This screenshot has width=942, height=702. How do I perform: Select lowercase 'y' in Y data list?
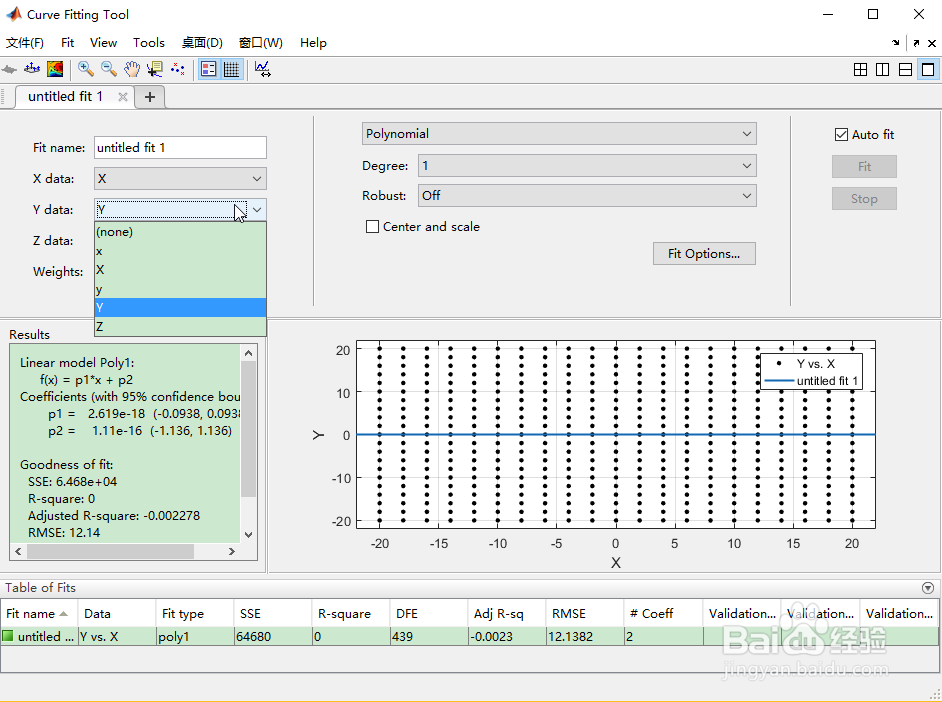point(180,289)
